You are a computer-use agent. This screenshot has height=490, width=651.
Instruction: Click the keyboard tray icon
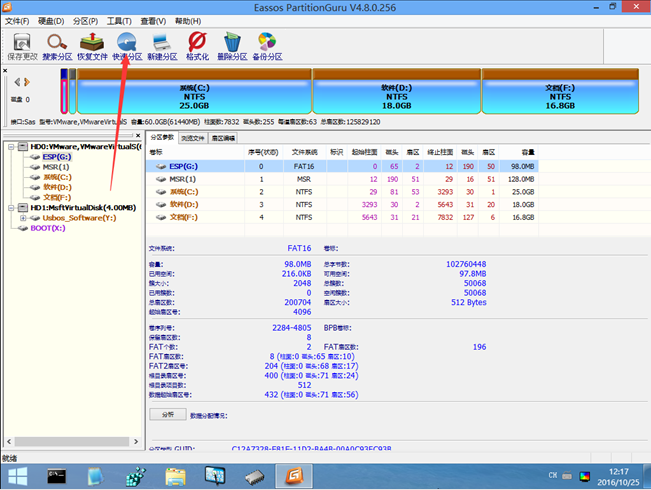[567, 476]
